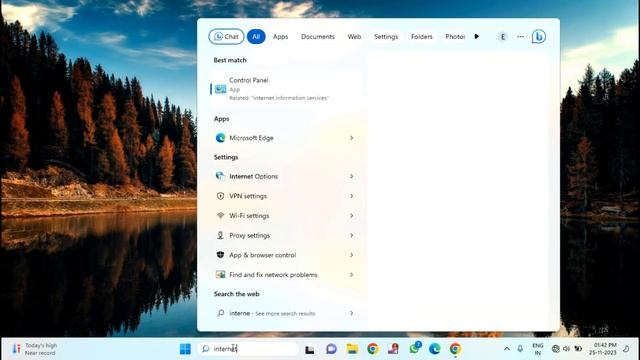Open clock and date flyout
The width and height of the screenshot is (640, 360).
point(604,349)
